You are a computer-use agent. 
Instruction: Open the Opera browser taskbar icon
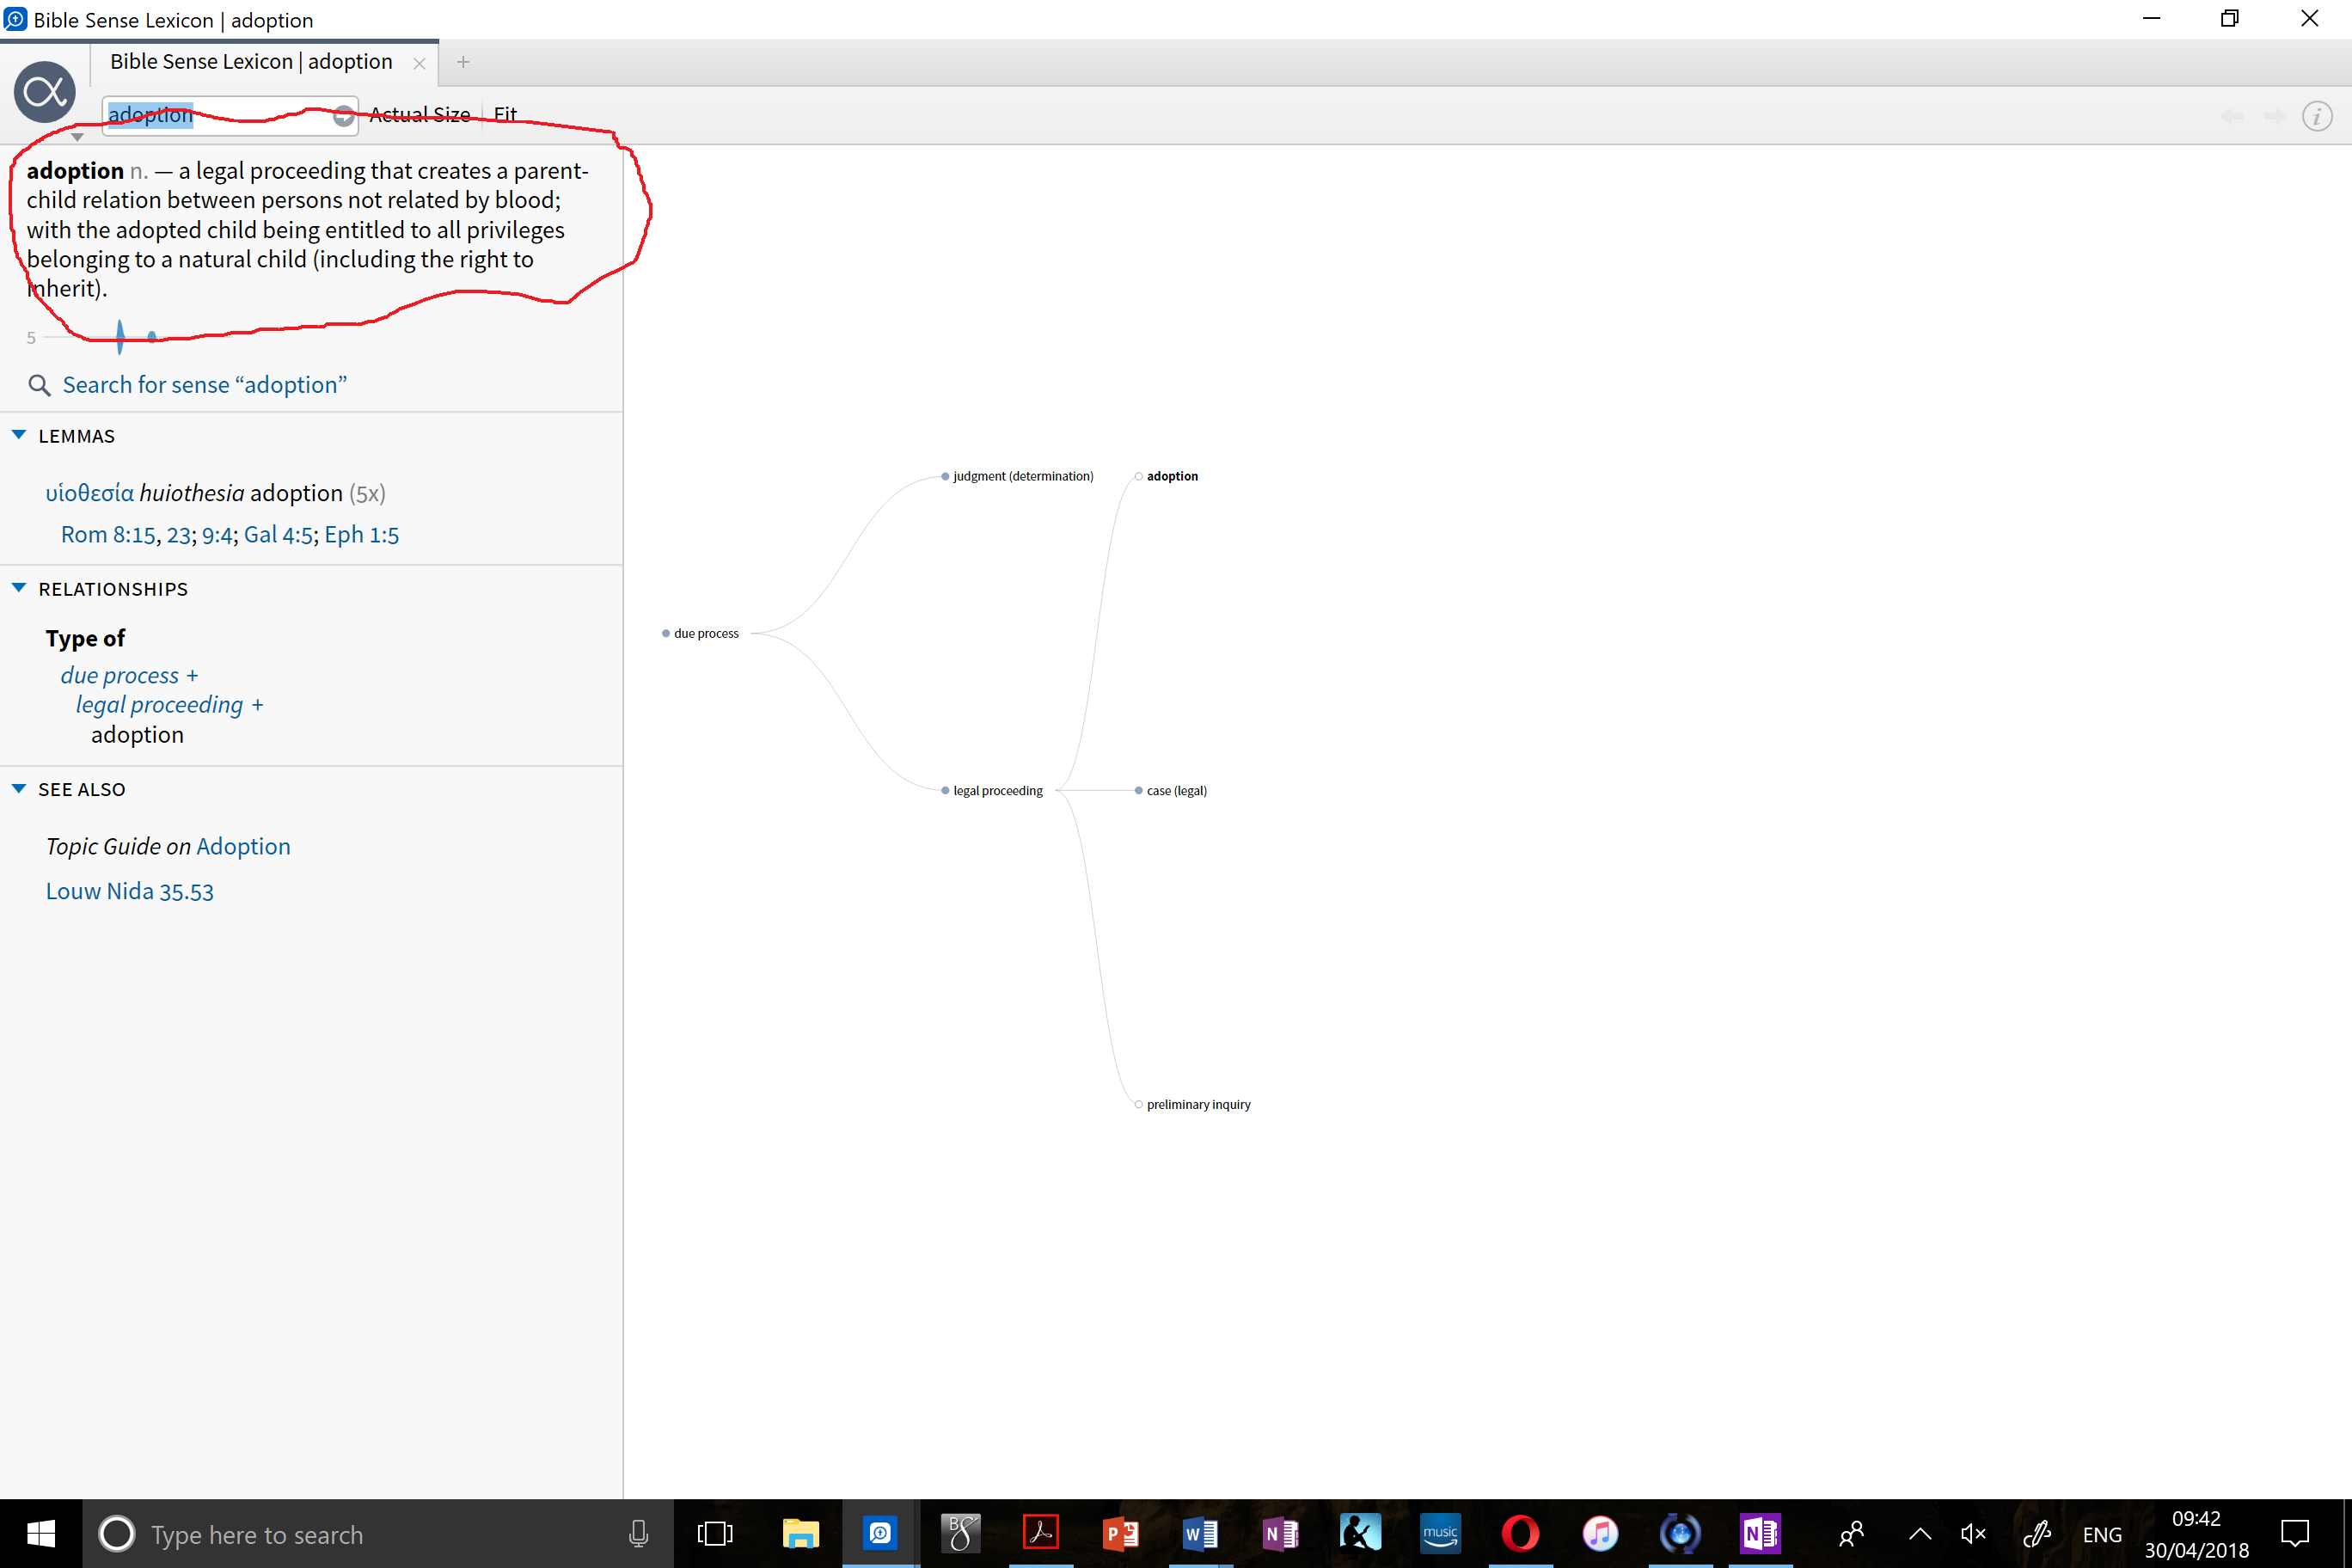pos(1520,1533)
